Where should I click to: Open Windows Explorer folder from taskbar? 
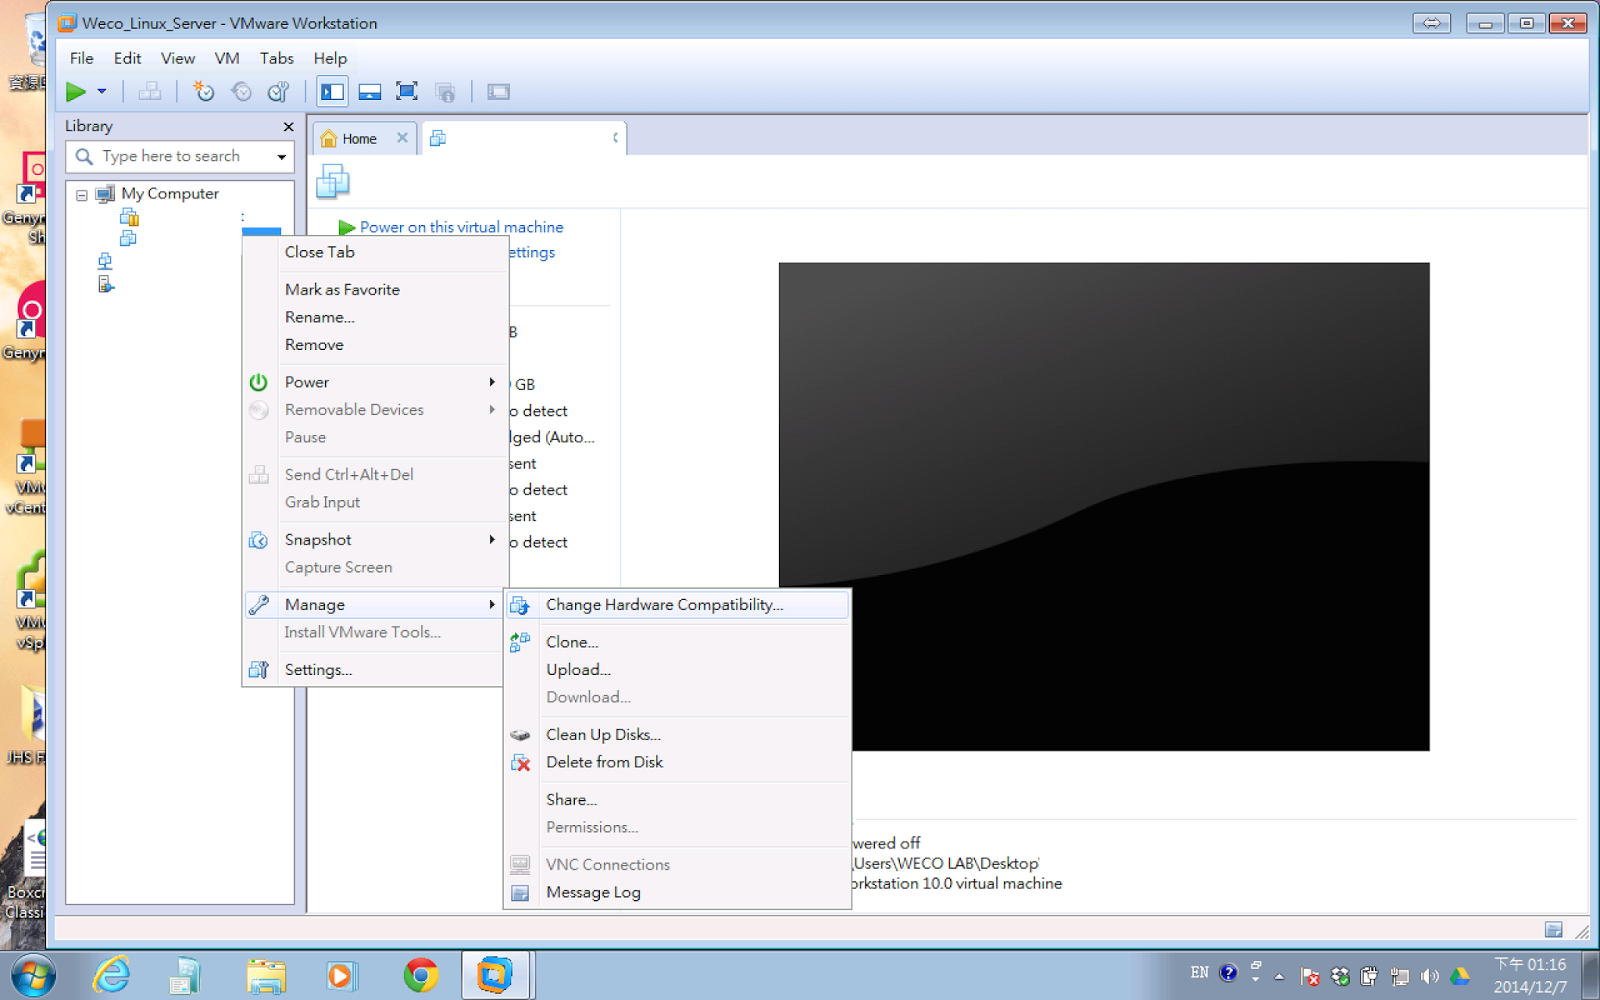tap(266, 975)
